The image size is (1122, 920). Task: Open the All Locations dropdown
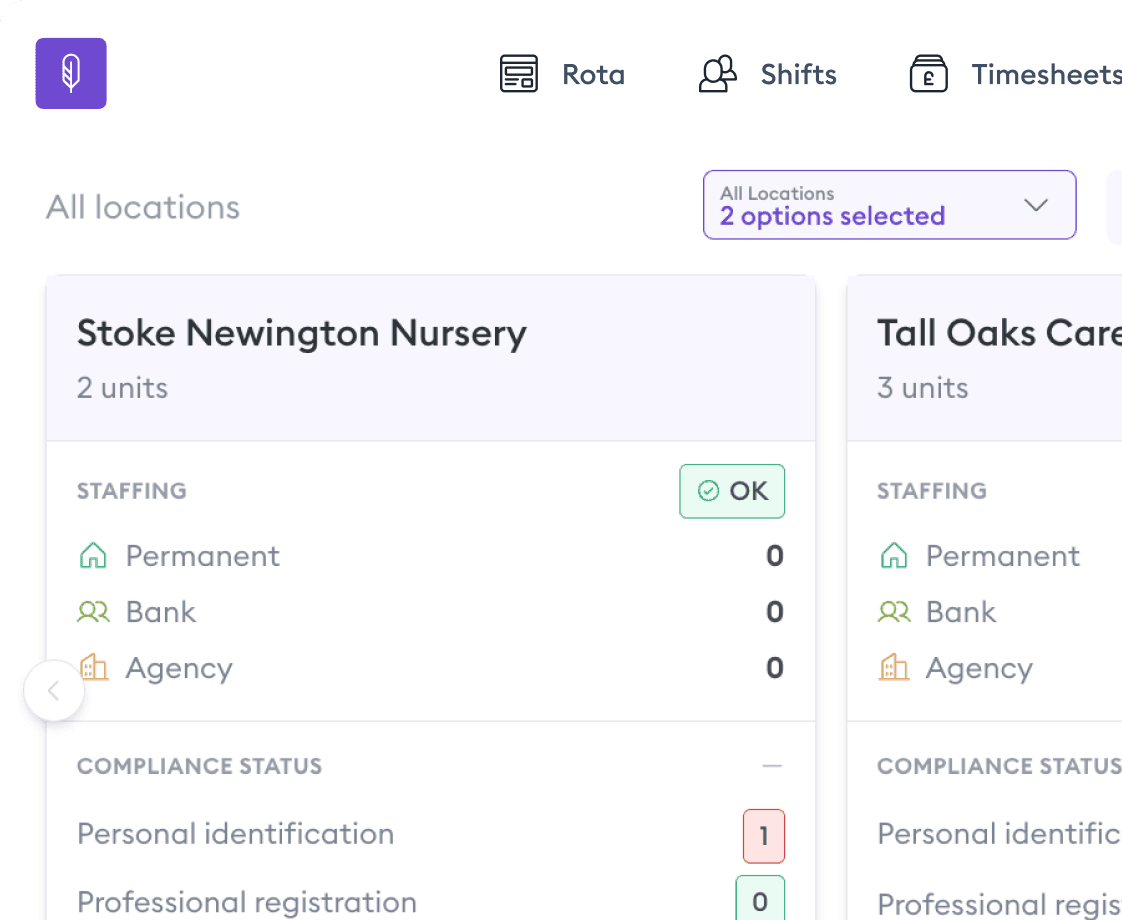pos(889,205)
